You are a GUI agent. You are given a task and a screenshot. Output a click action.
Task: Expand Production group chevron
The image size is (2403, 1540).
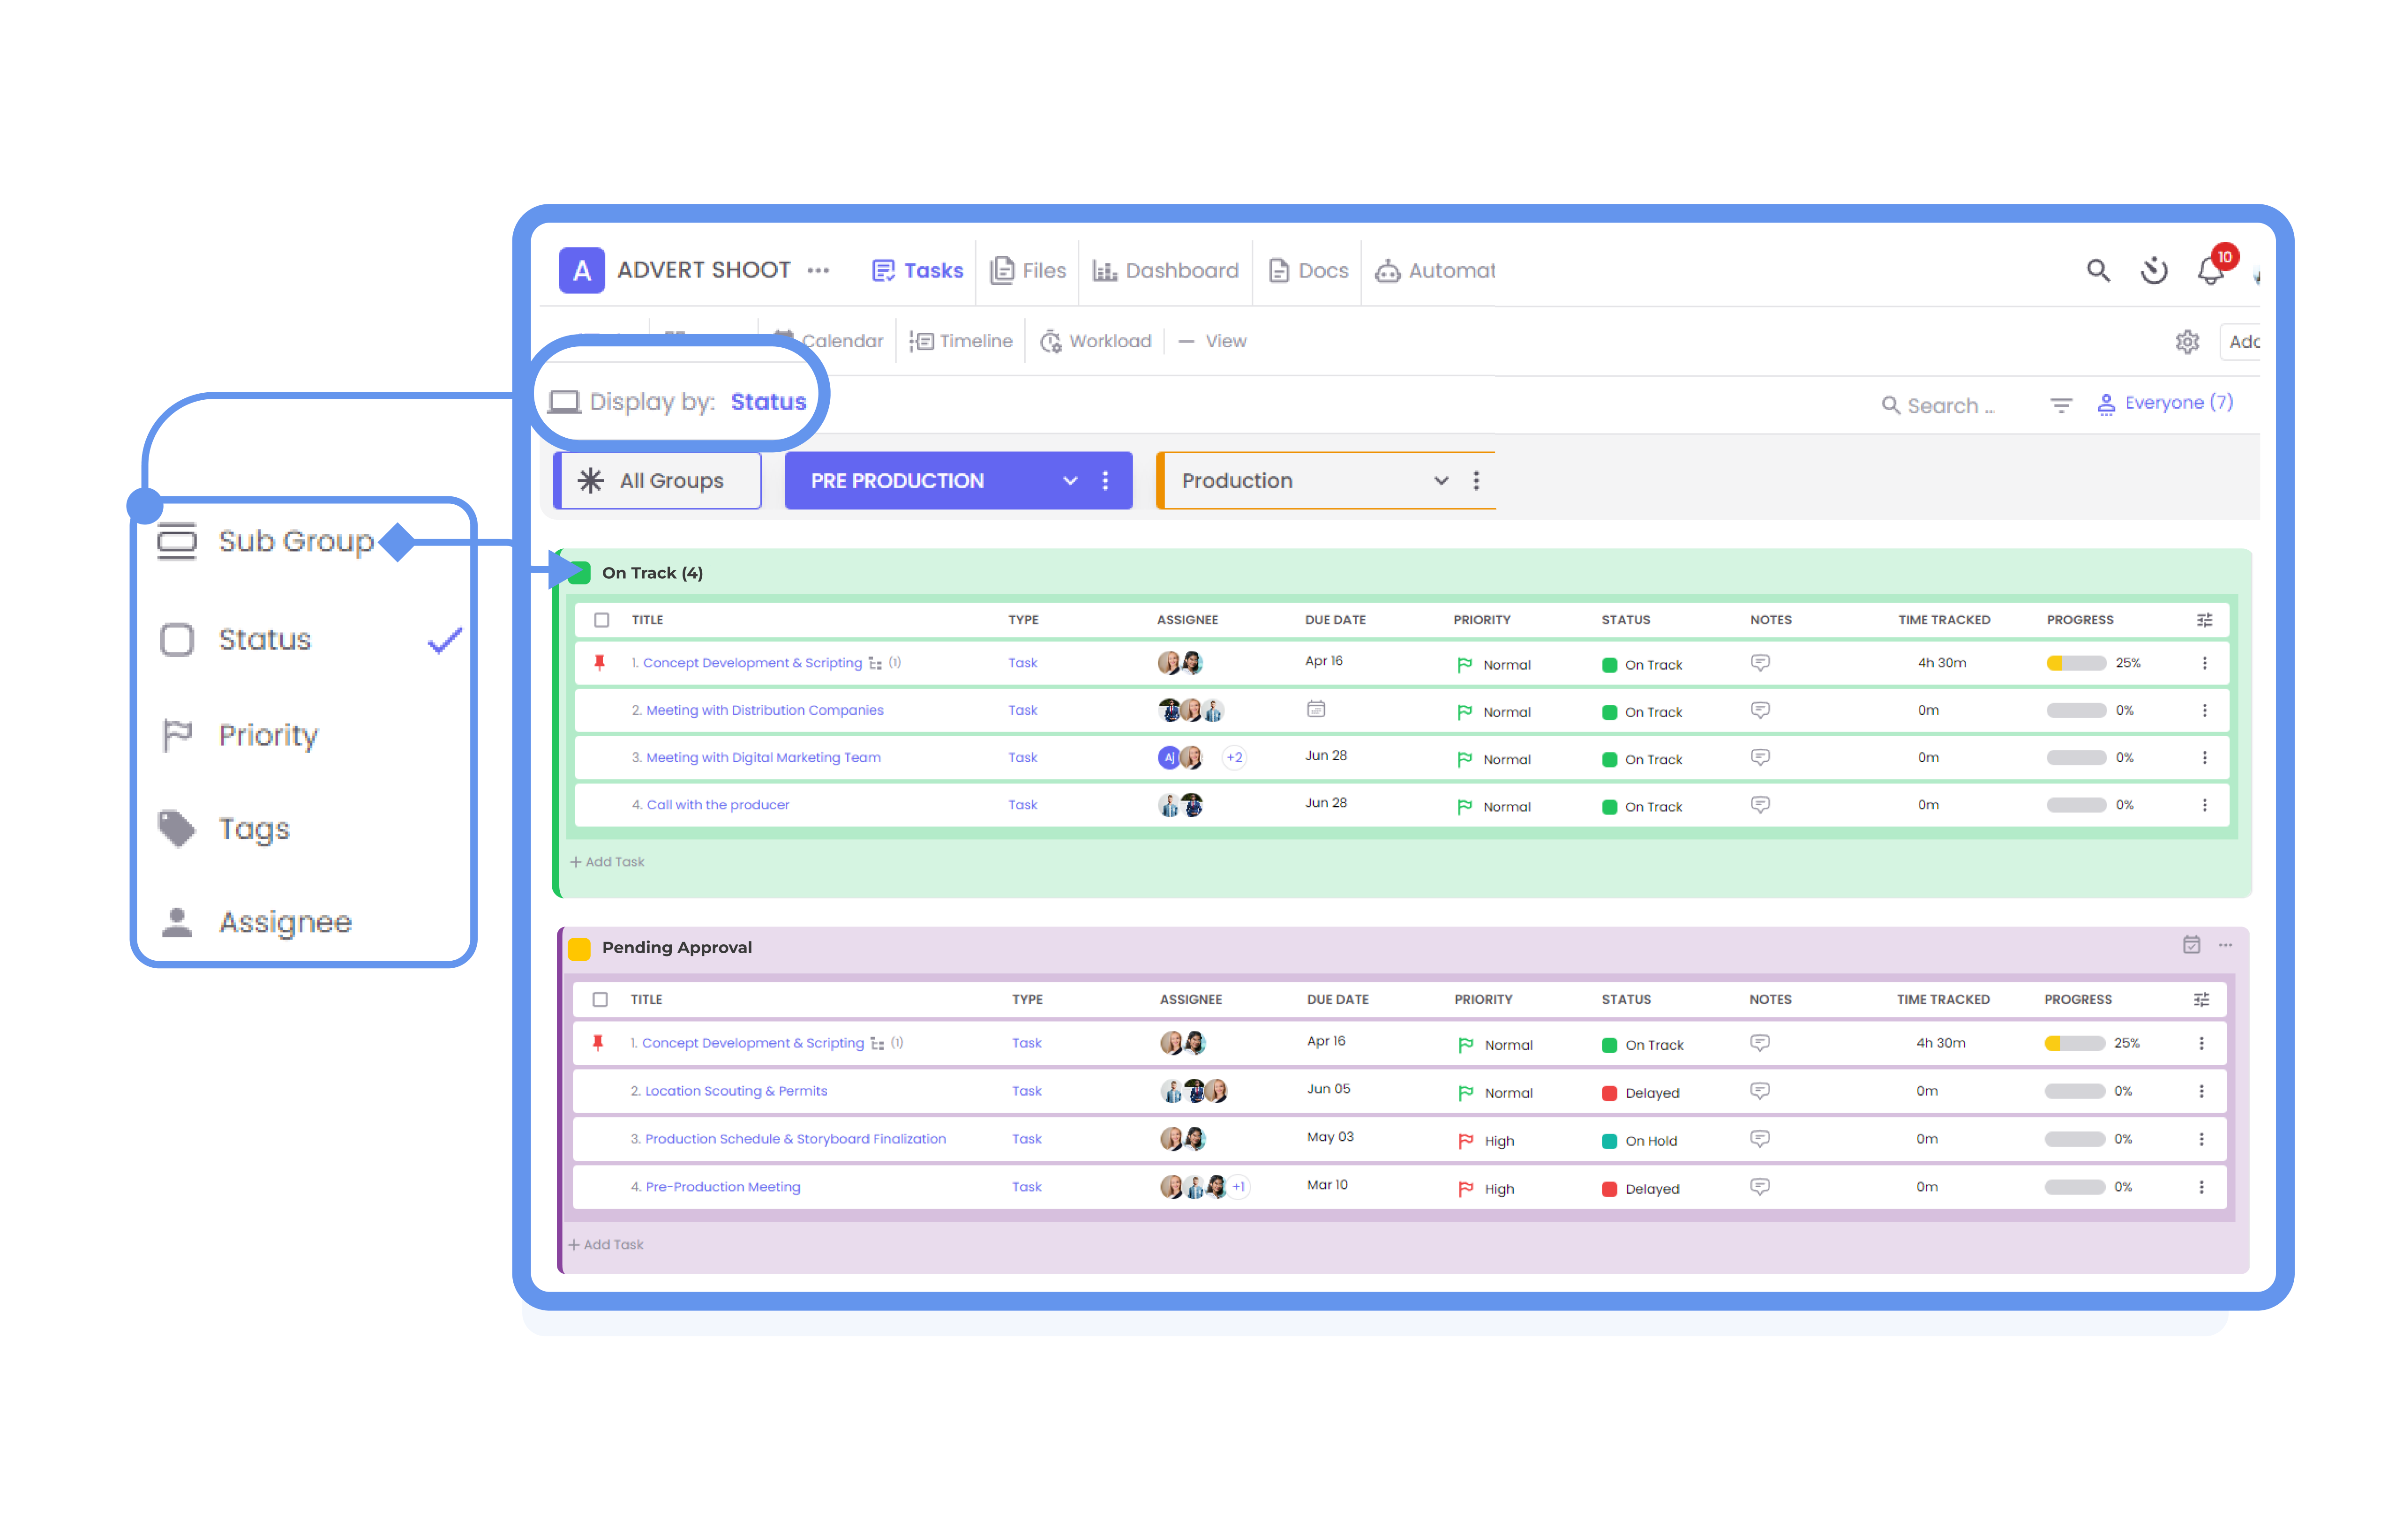pyautogui.click(x=1441, y=481)
